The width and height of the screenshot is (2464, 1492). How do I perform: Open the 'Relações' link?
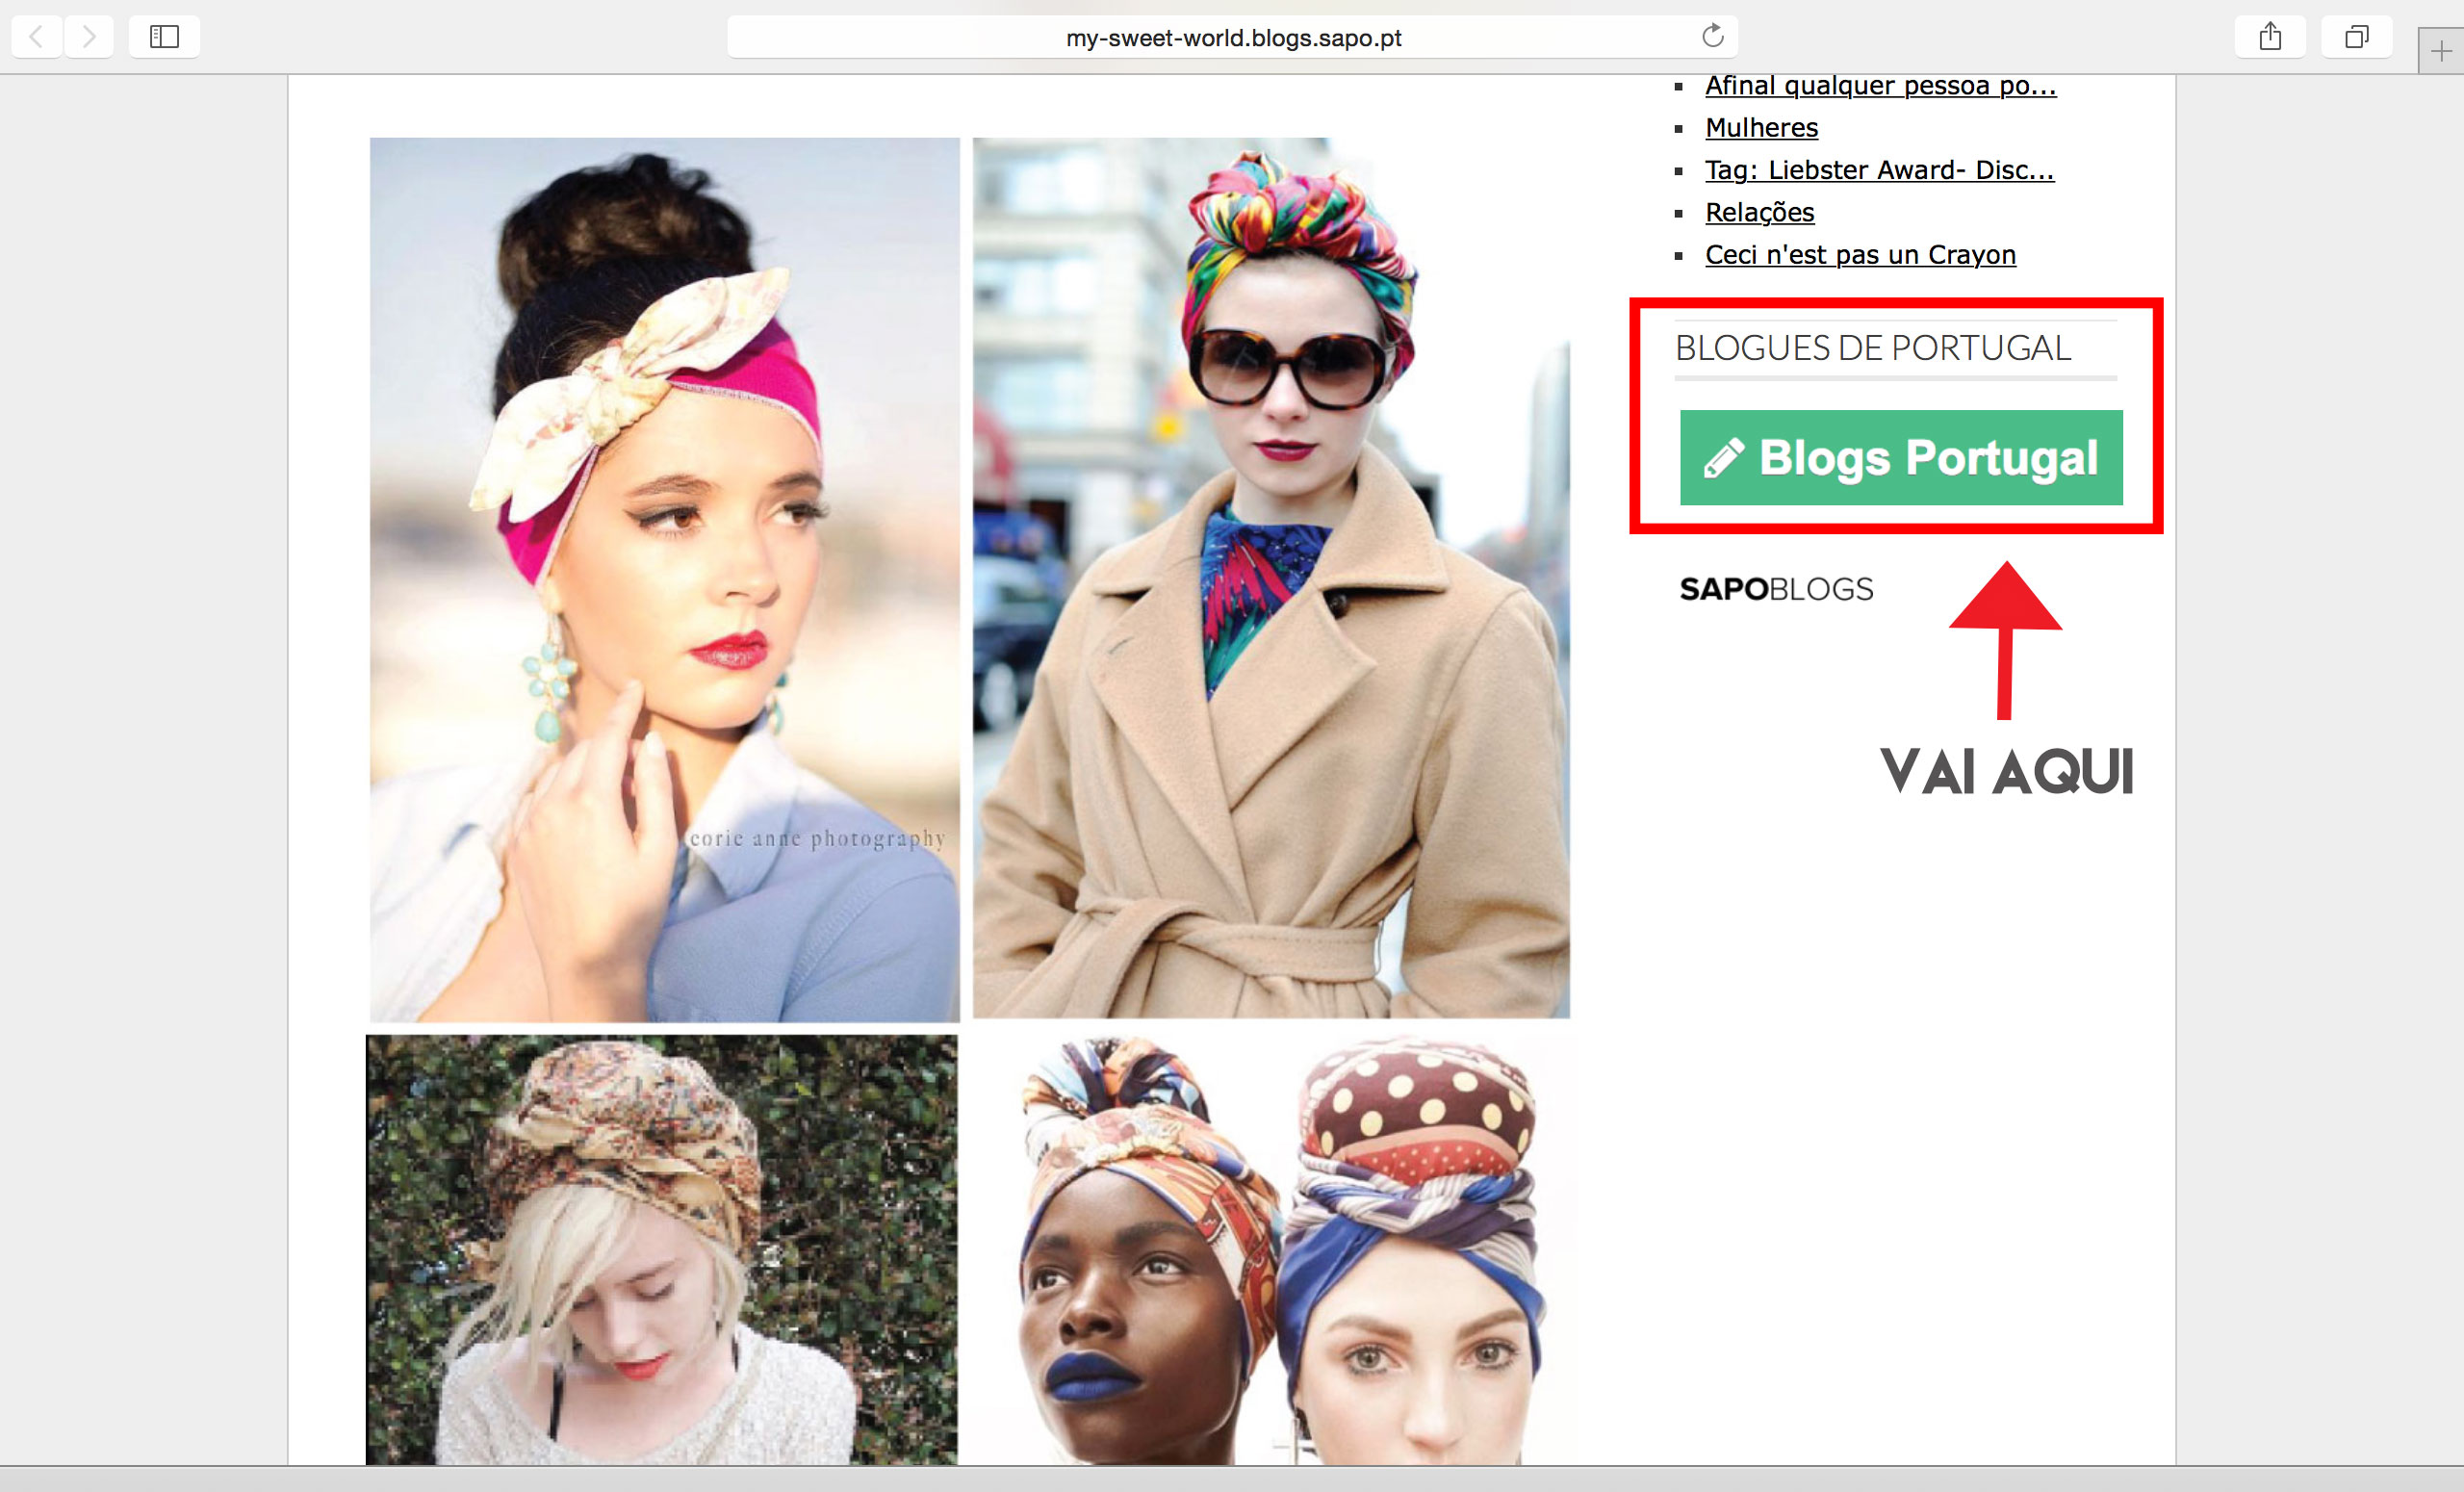click(x=1759, y=212)
